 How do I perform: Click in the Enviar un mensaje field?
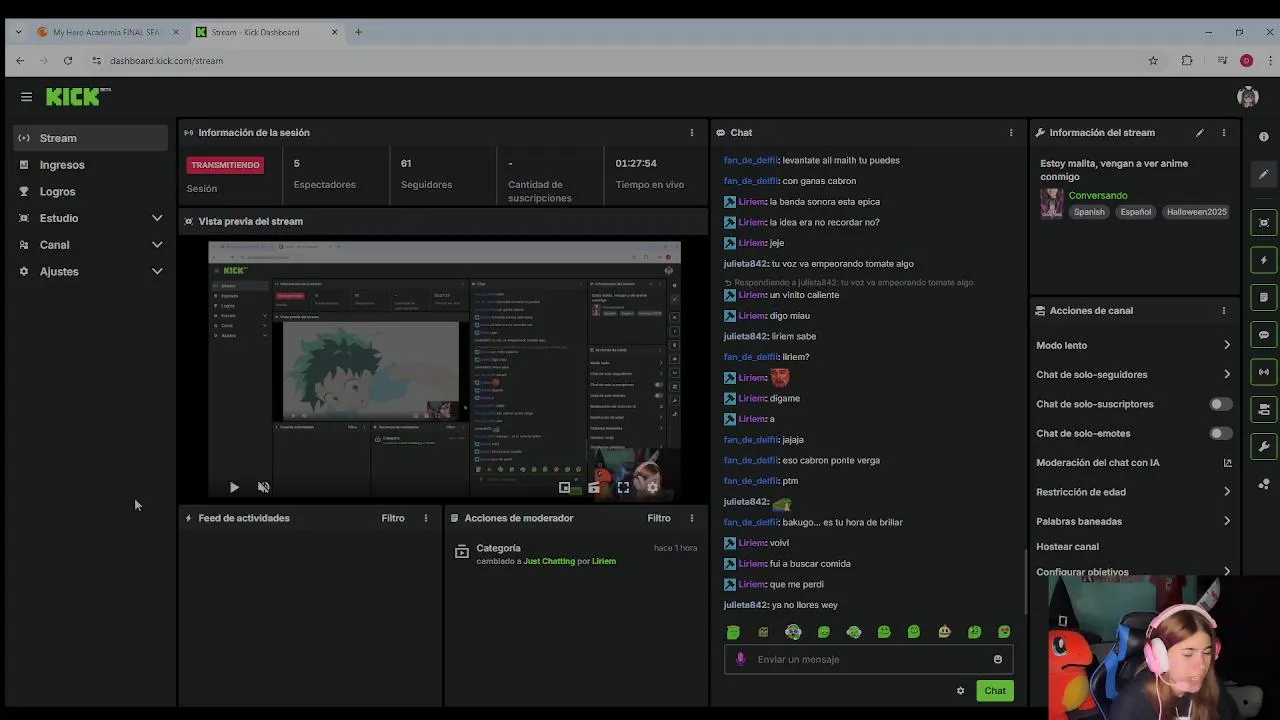click(868, 659)
